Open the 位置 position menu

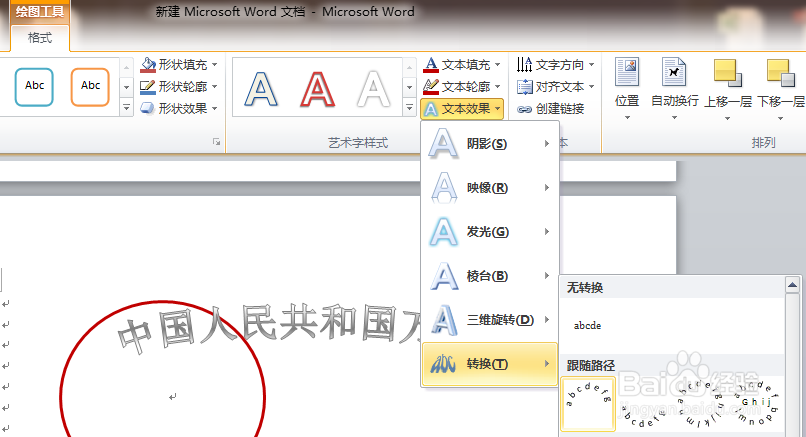pyautogui.click(x=627, y=89)
